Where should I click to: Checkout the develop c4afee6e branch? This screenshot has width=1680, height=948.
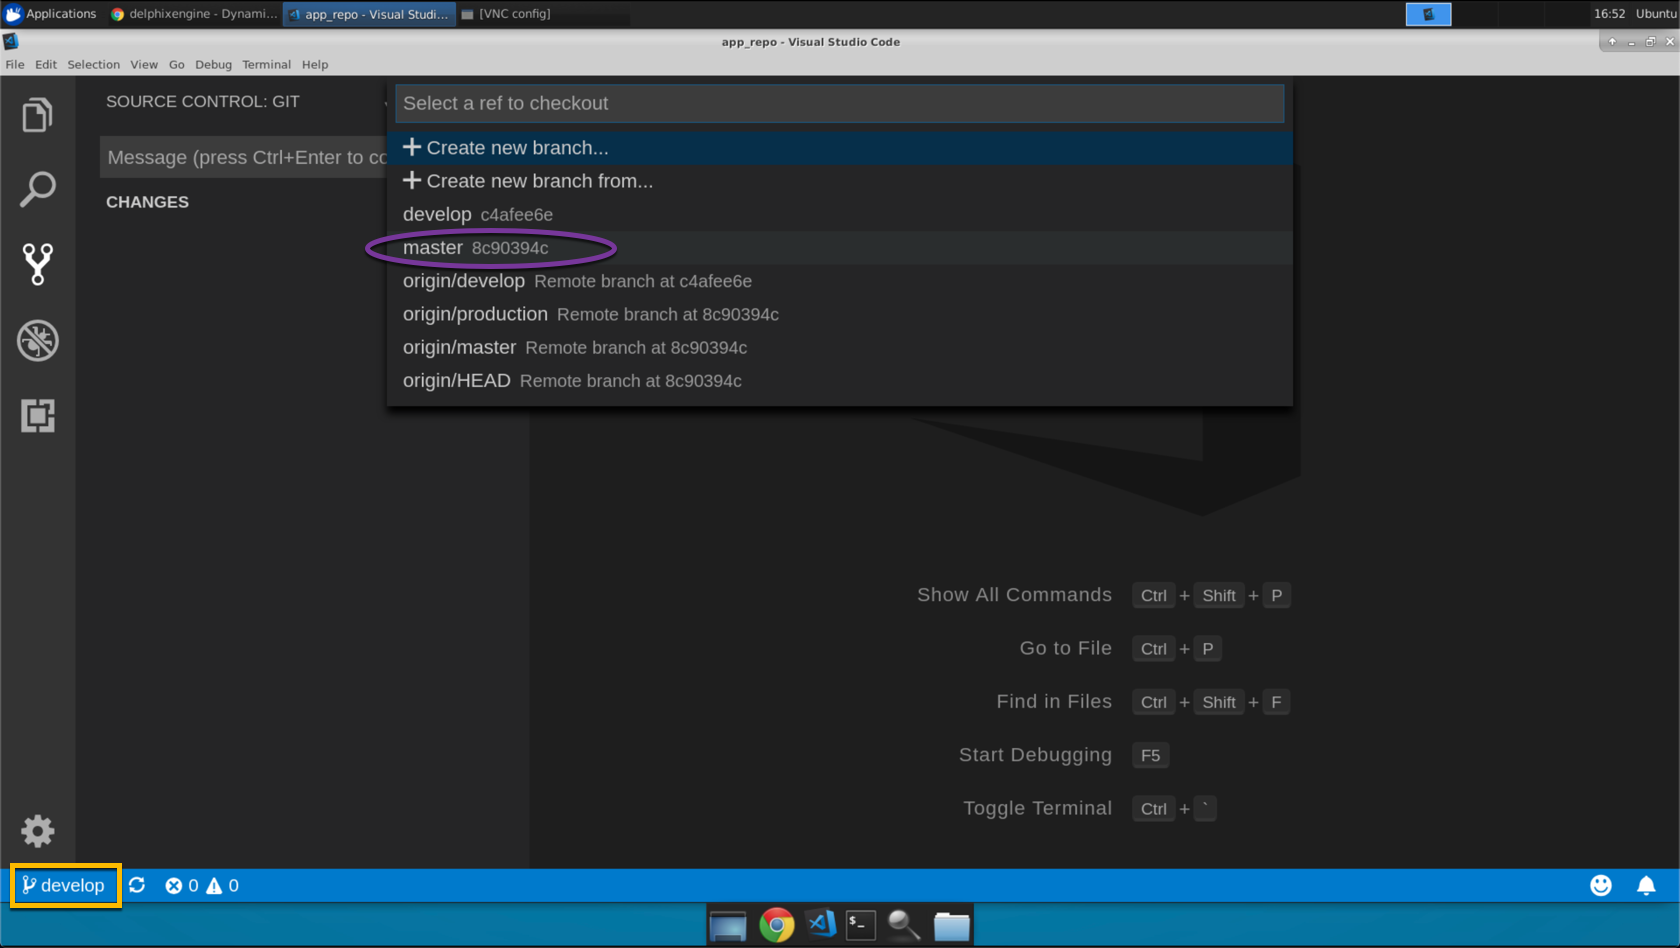[x=840, y=214]
